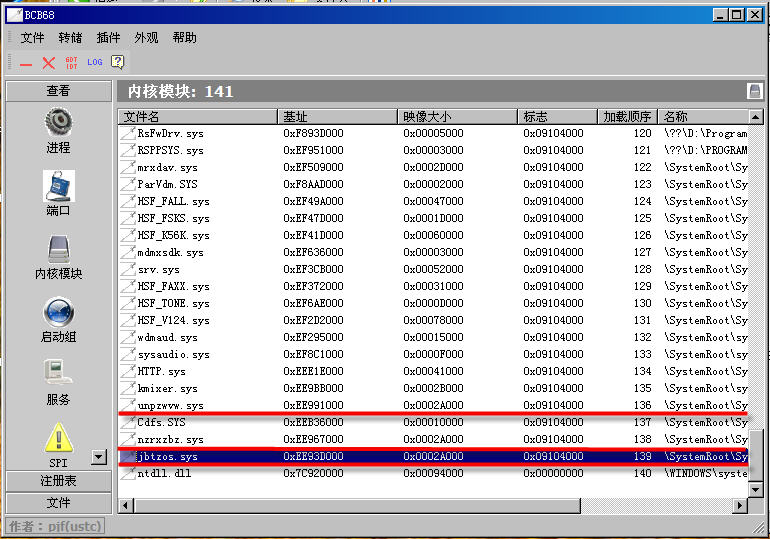Click file icon of srv.sys row
The image size is (770, 539).
[x=128, y=269]
